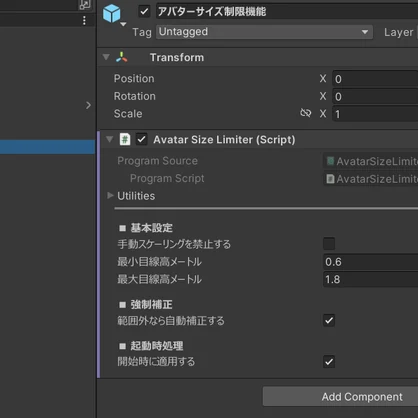Collapse the Transform component foldout
Screen dimensions: 418x418
pos(106,57)
